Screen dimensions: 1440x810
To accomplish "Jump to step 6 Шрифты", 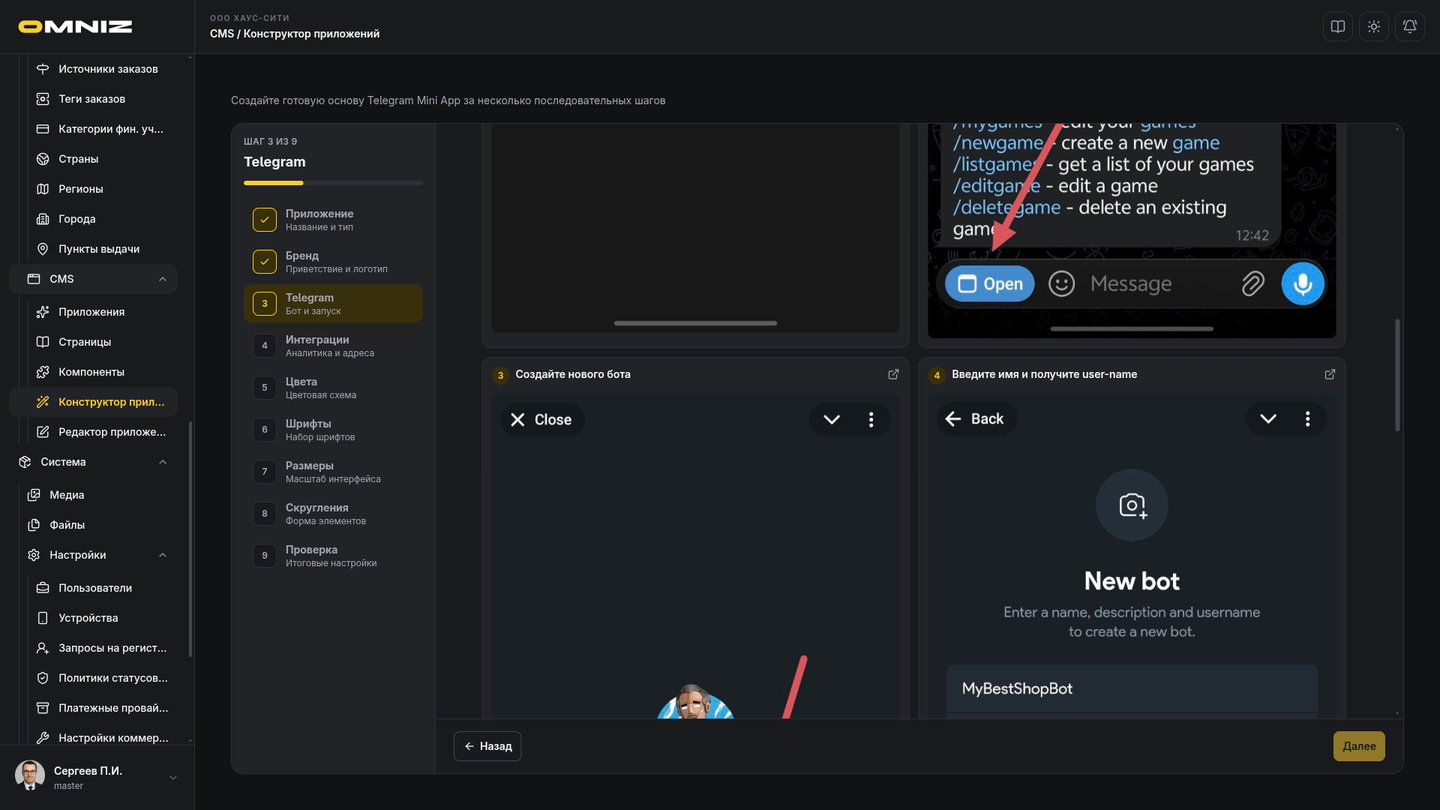I will (x=333, y=430).
